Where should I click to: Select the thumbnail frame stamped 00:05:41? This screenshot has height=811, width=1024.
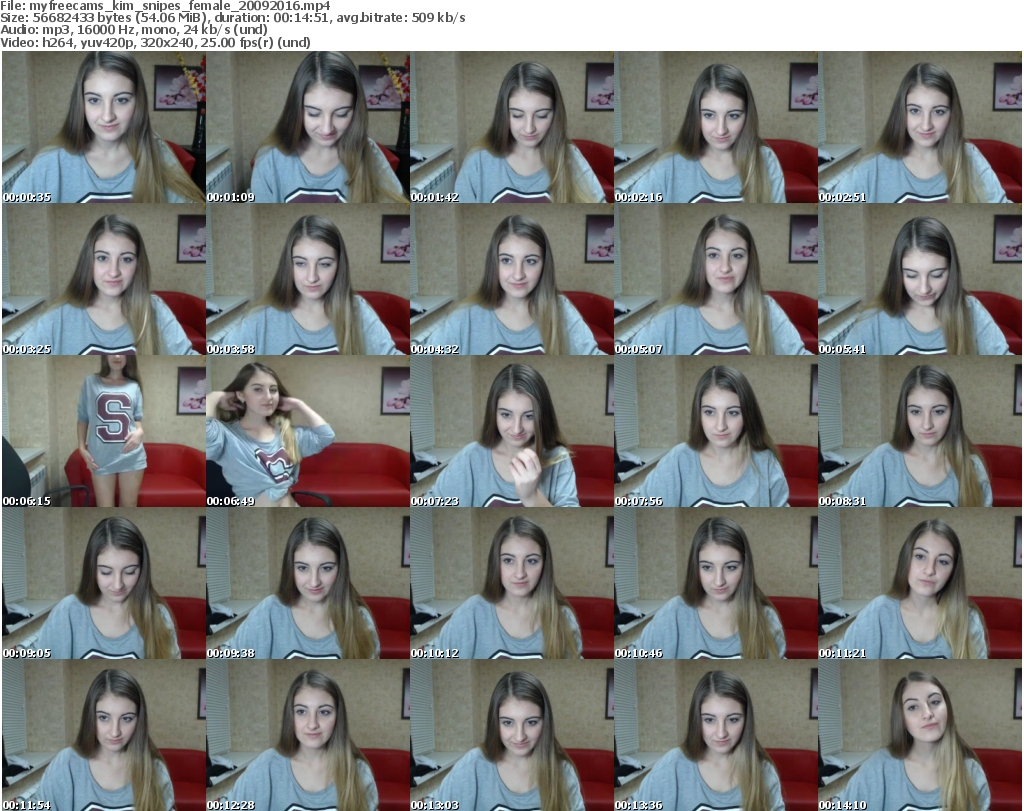click(x=920, y=279)
